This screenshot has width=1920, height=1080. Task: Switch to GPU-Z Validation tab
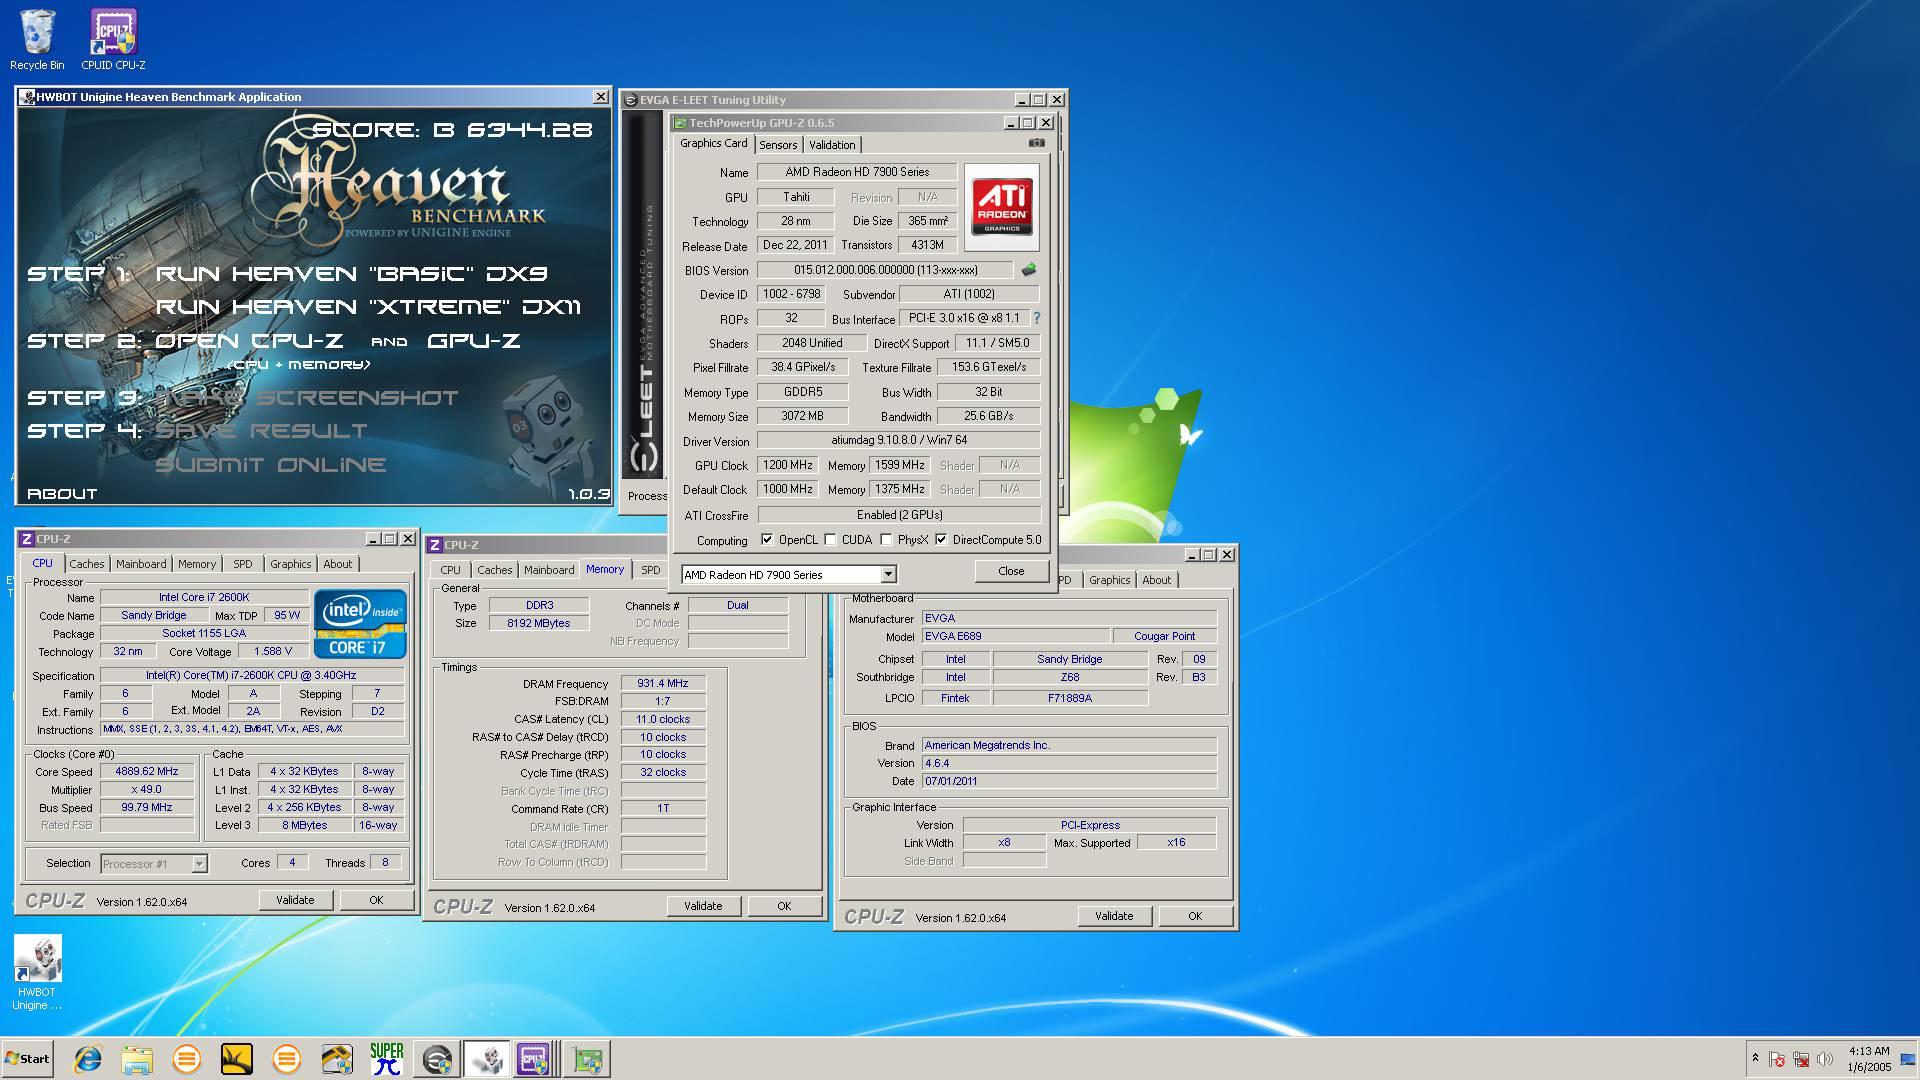click(832, 145)
